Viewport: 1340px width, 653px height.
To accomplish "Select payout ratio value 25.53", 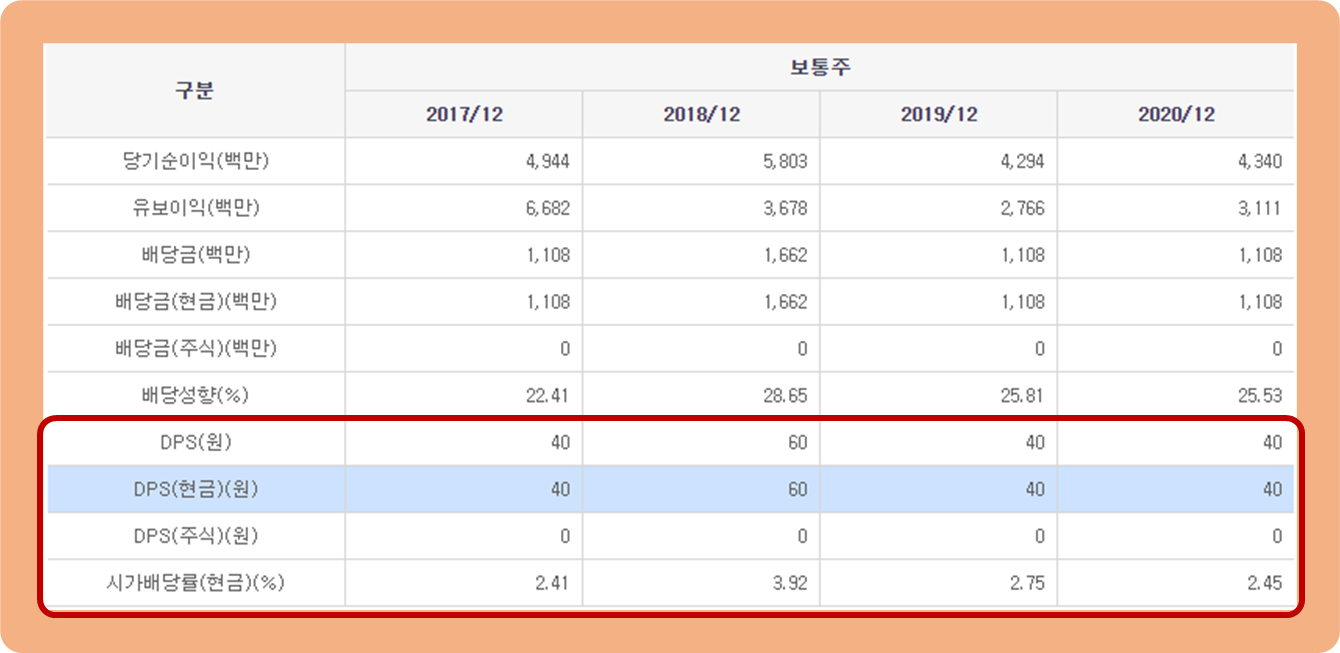I will click(1260, 396).
